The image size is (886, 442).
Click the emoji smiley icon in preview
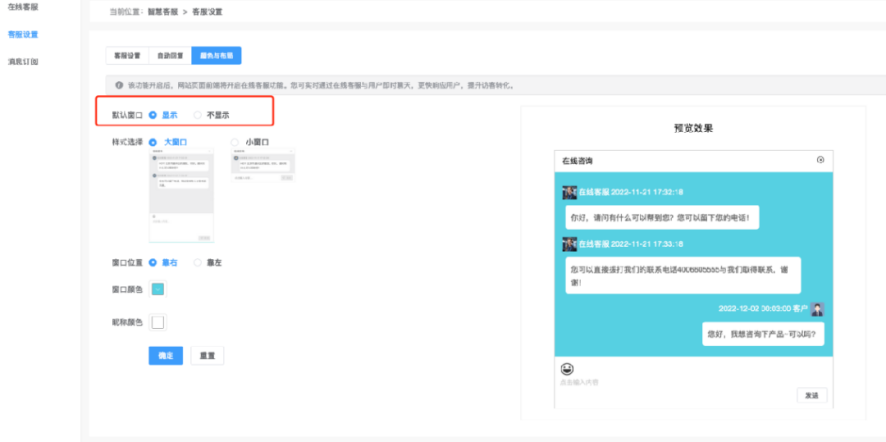[567, 369]
